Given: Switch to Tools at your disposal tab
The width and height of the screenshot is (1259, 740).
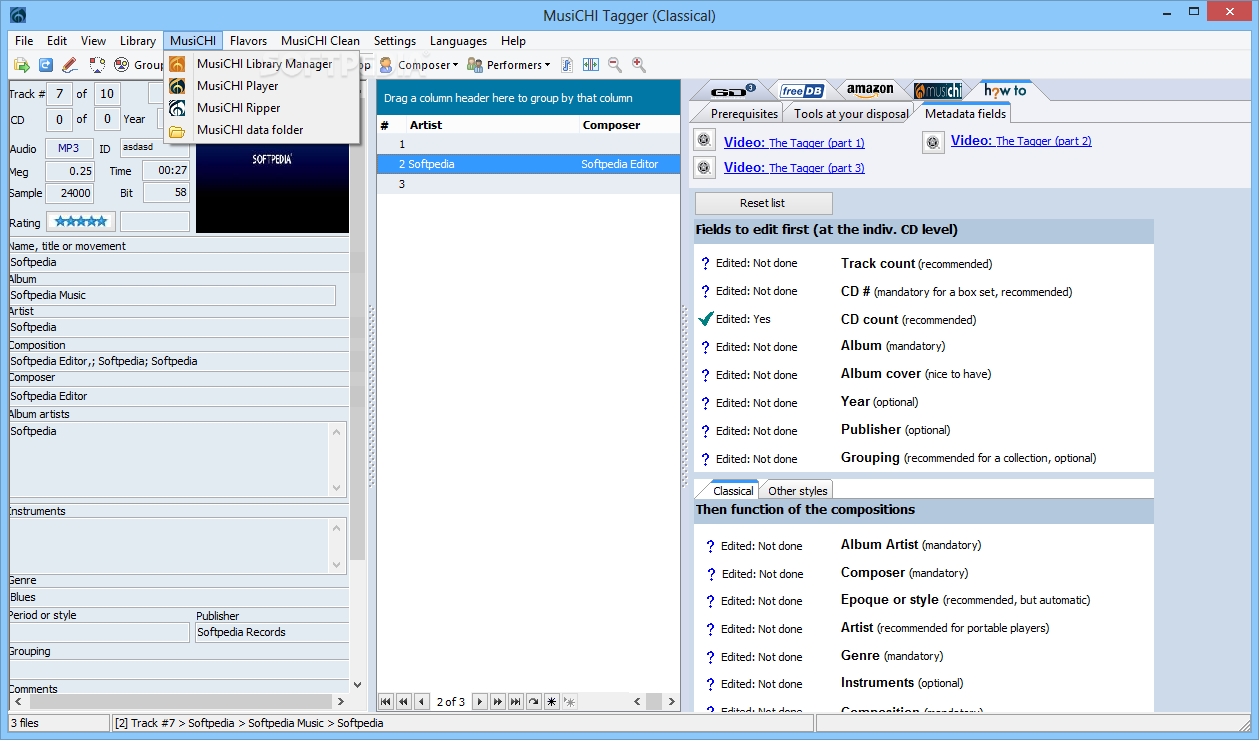Looking at the screenshot, I should point(851,113).
